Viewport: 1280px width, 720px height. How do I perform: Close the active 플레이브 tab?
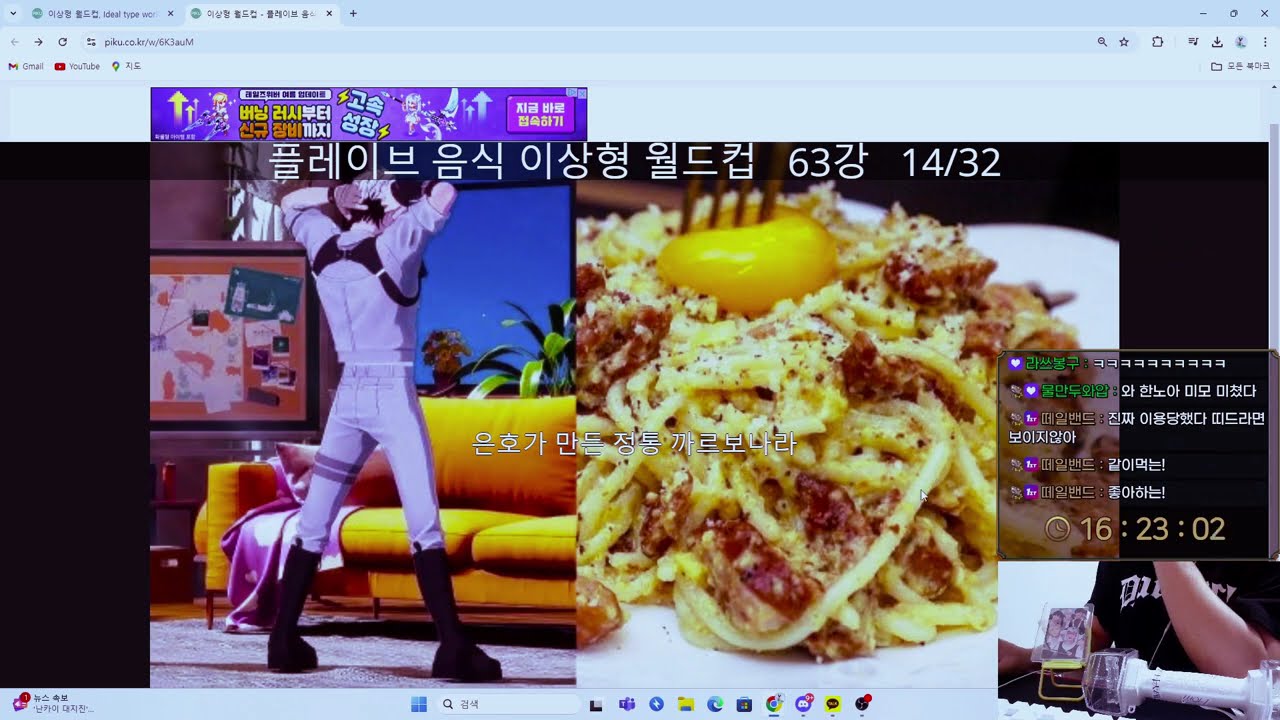[329, 14]
